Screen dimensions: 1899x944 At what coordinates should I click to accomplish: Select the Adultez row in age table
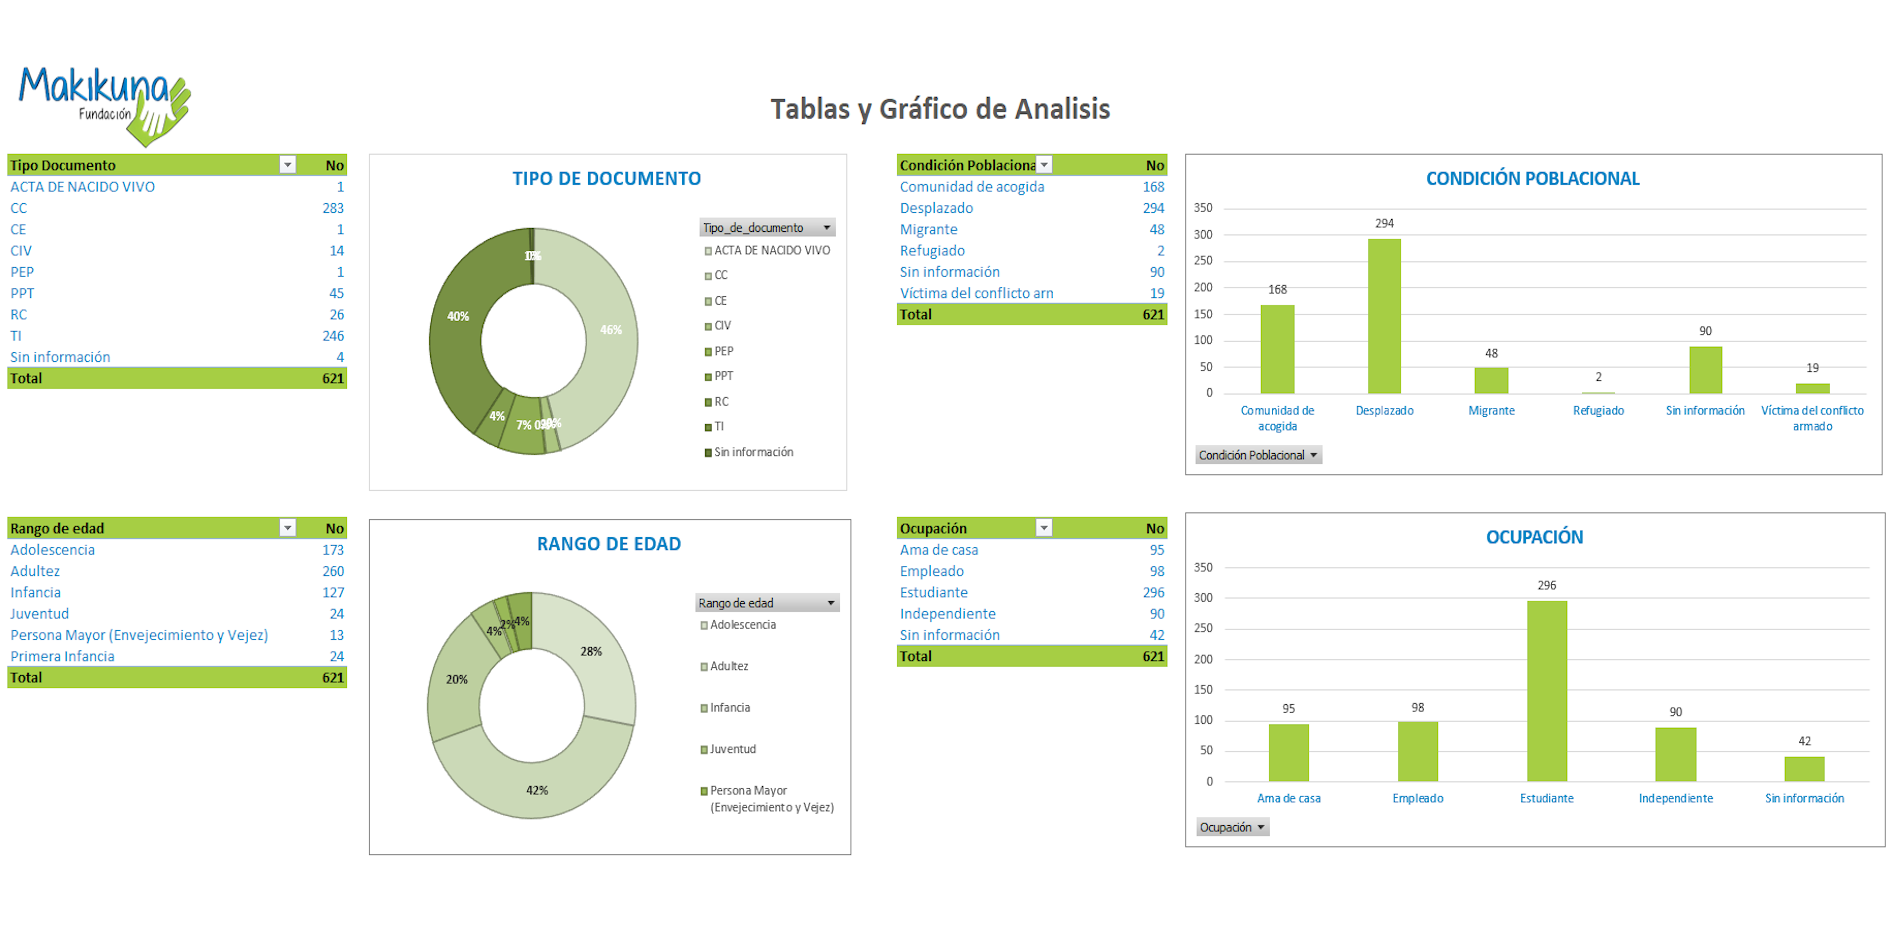pyautogui.click(x=36, y=571)
